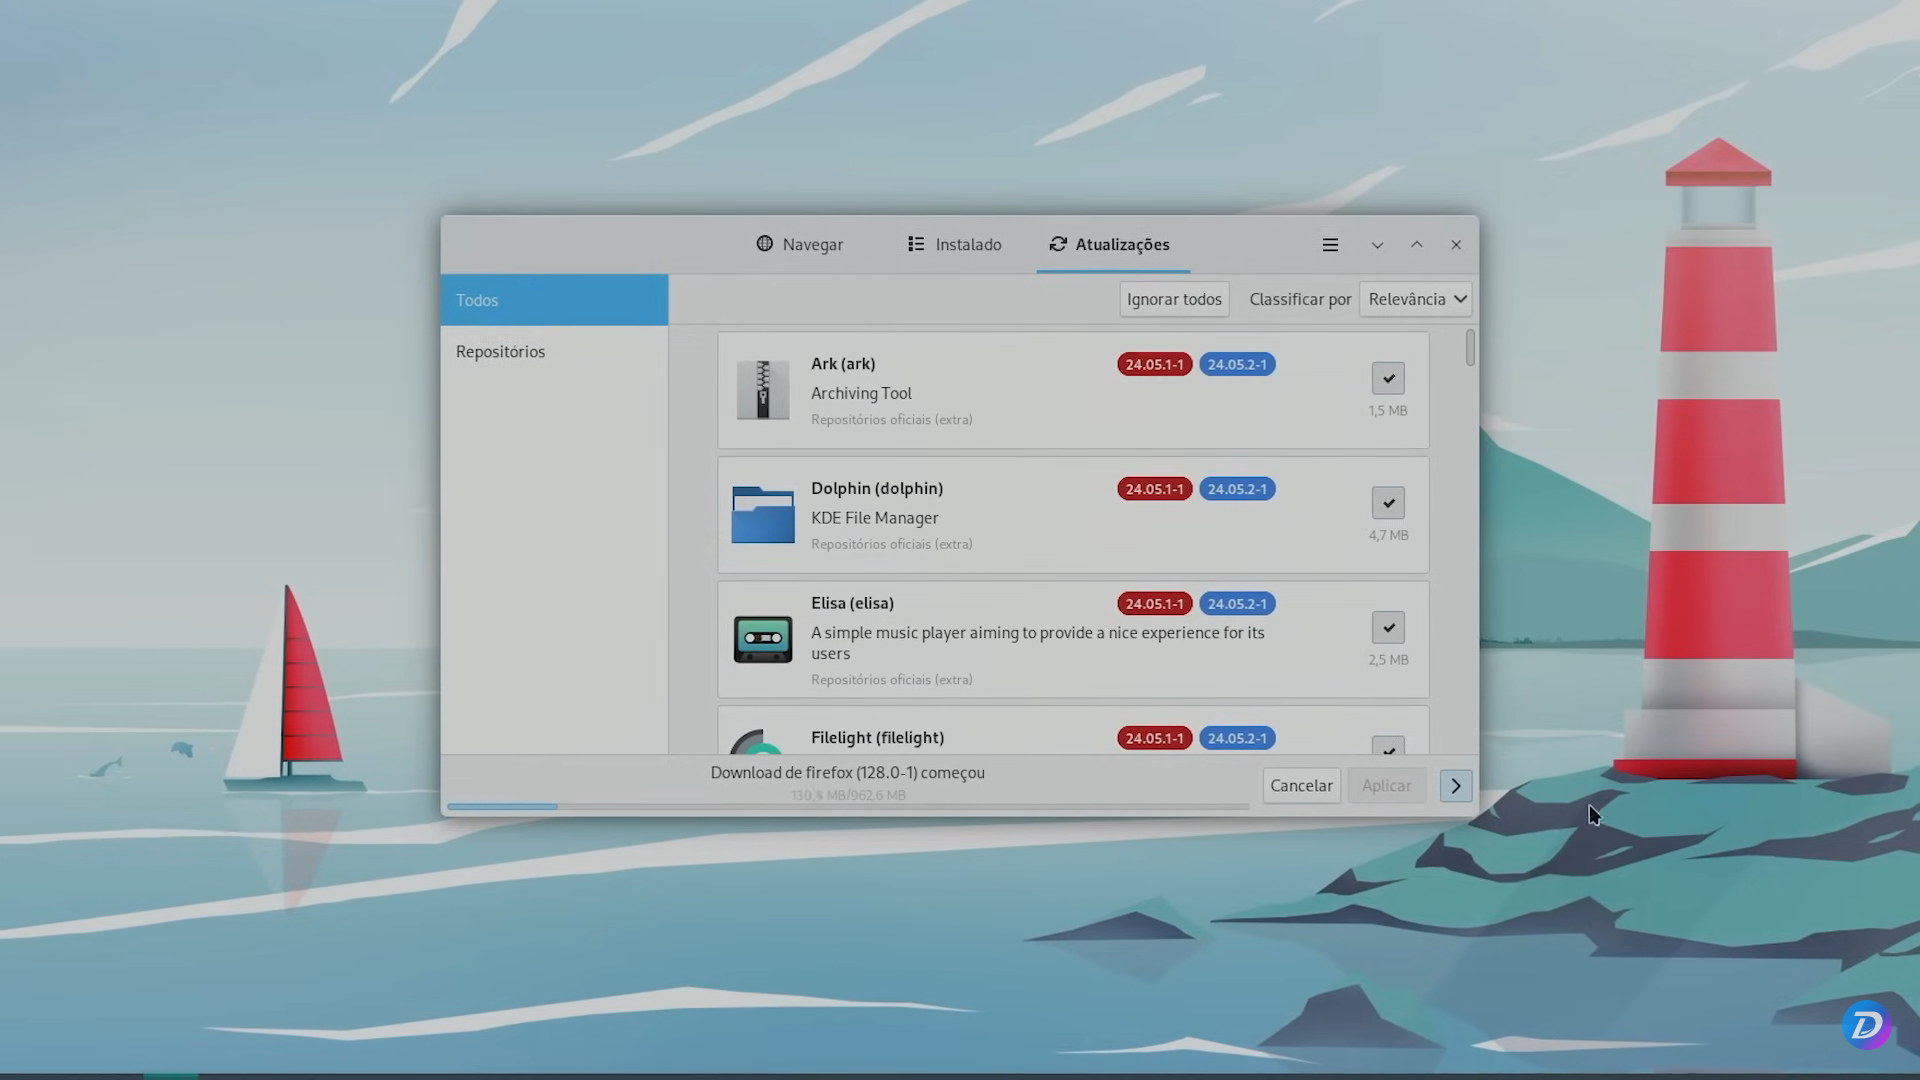Screen dimensions: 1920x1080
Task: Click the Ignorar todos button
Action: point(1174,299)
